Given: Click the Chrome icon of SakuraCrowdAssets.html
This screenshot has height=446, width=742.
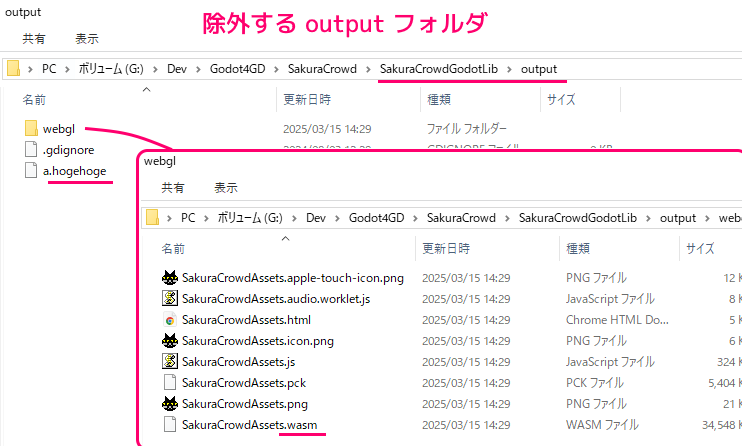Looking at the screenshot, I should point(170,320).
